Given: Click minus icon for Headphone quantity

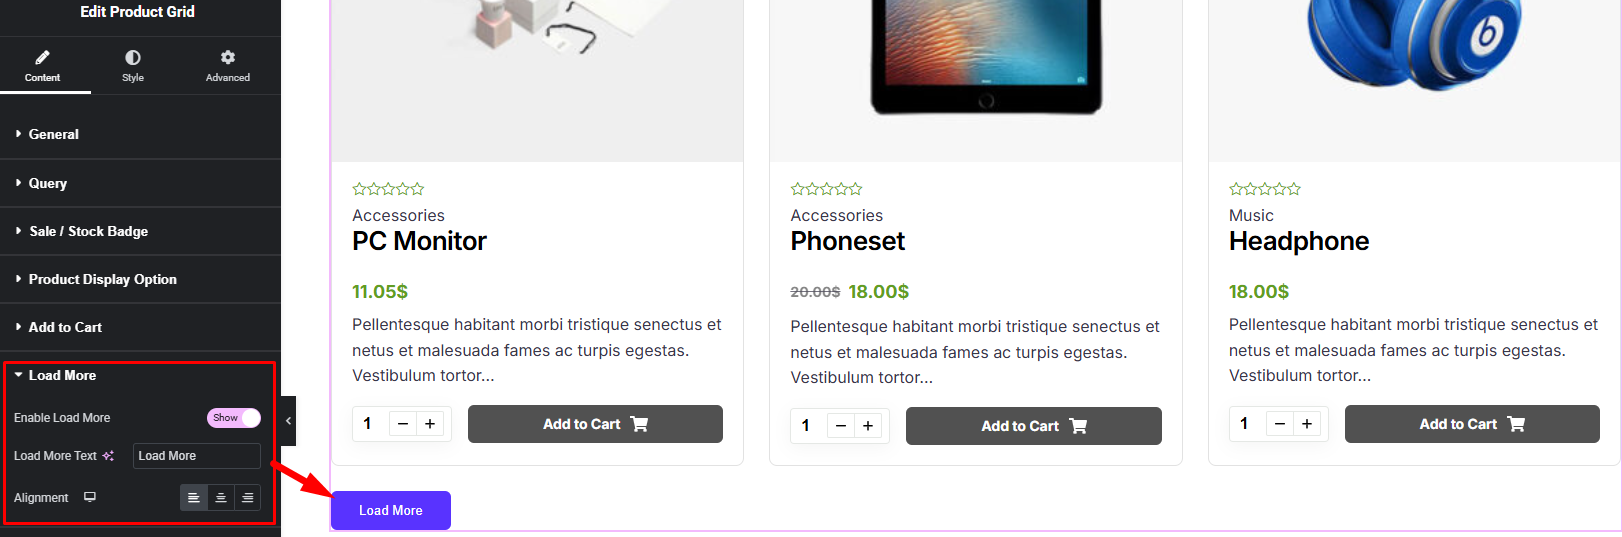Looking at the screenshot, I should pos(1280,424).
